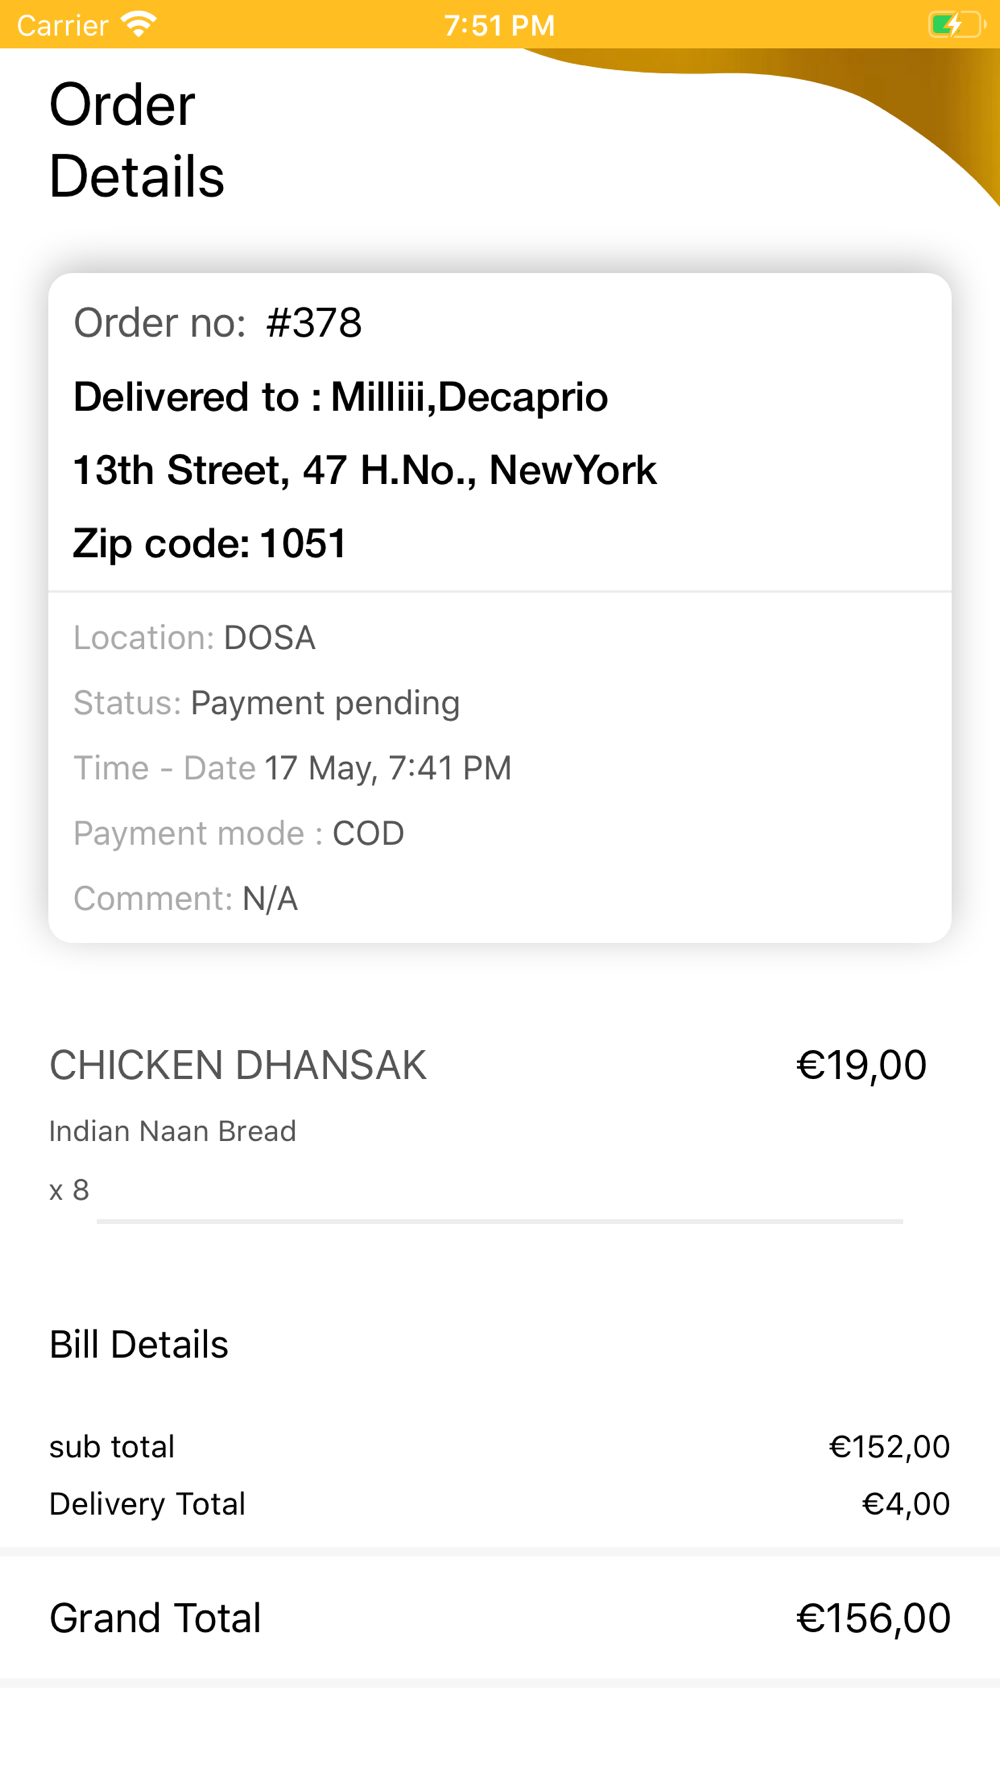Tap the x 8 quantity label
Image resolution: width=1000 pixels, height=1778 pixels.
69,1190
